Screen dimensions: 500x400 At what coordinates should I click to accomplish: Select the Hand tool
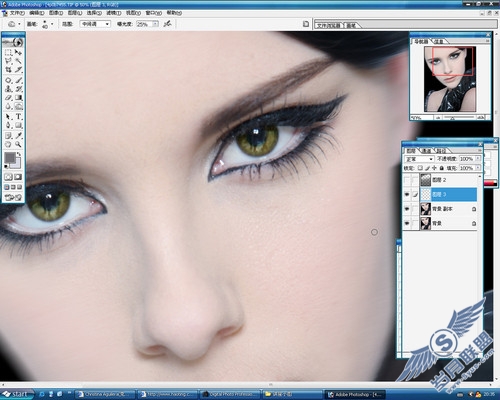9,144
